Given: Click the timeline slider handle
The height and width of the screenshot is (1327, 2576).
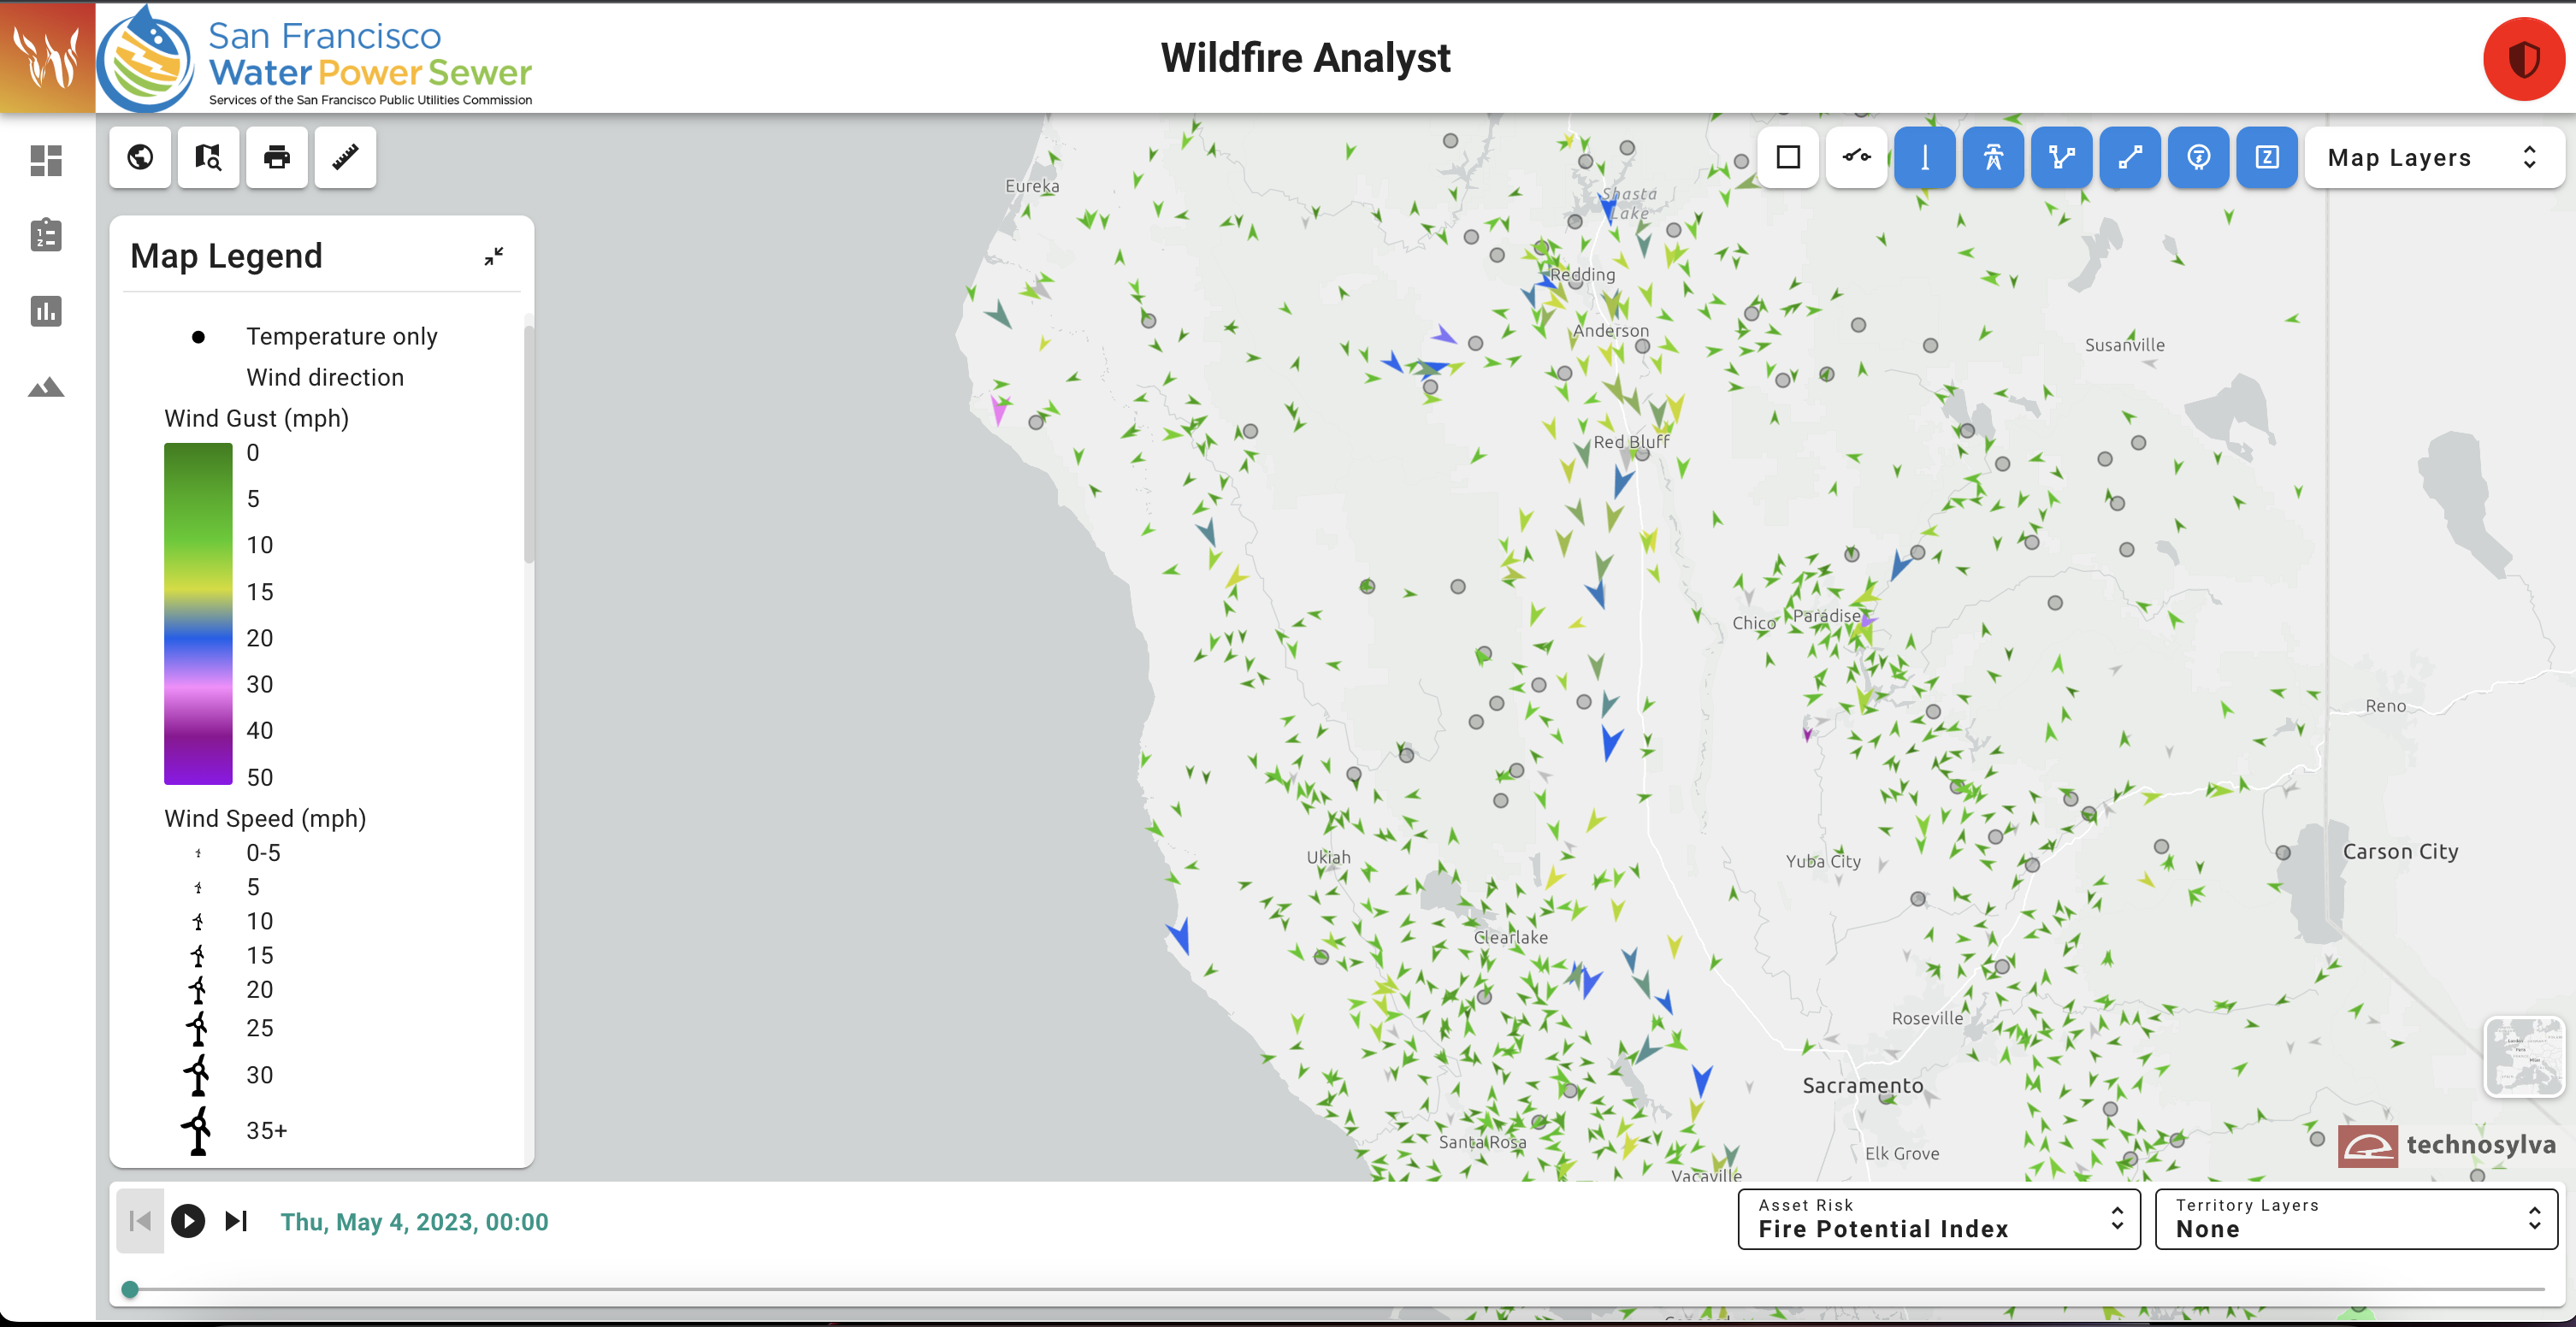Looking at the screenshot, I should click(x=130, y=1289).
